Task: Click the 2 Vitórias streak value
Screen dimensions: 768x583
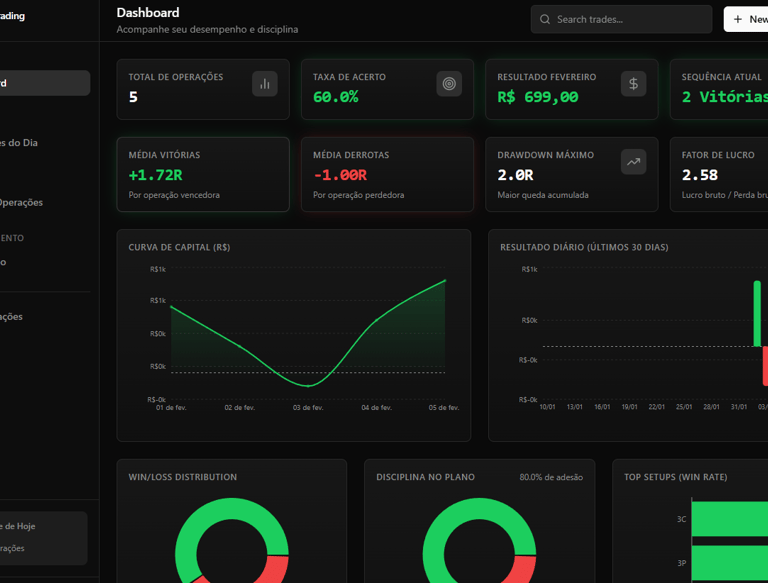Action: point(724,97)
